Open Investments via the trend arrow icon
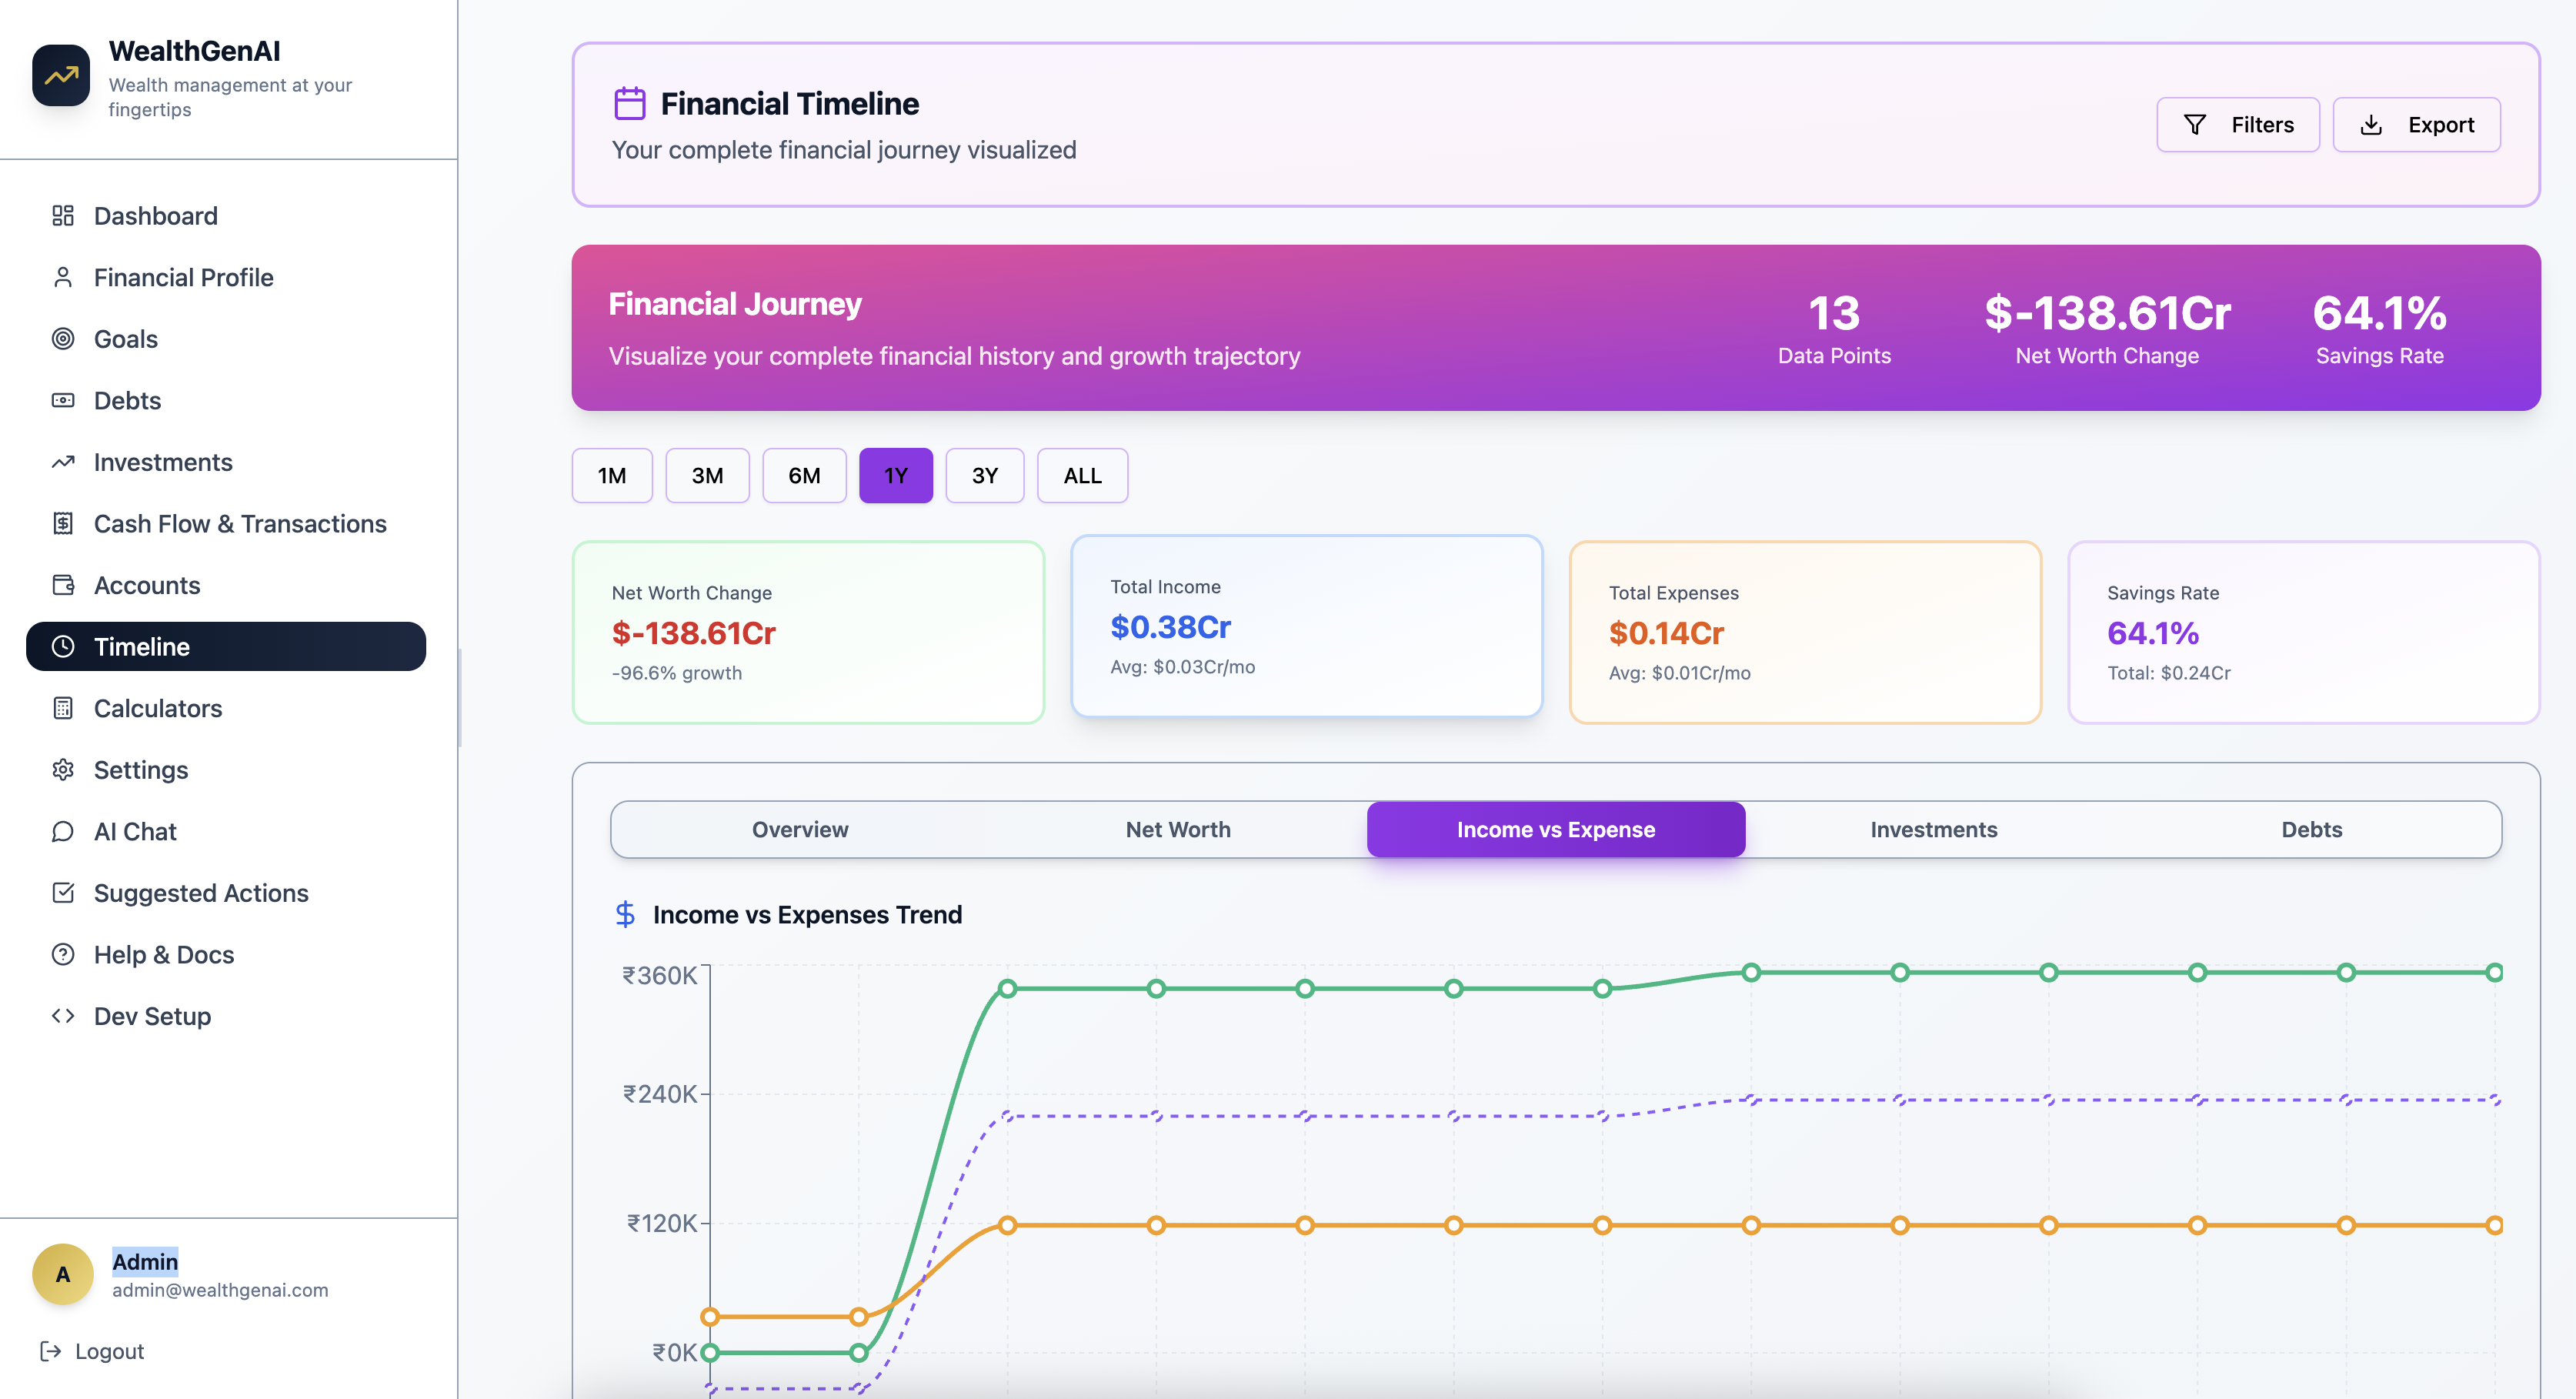Screen dimensions: 2576x1399 pyautogui.click(x=63, y=461)
